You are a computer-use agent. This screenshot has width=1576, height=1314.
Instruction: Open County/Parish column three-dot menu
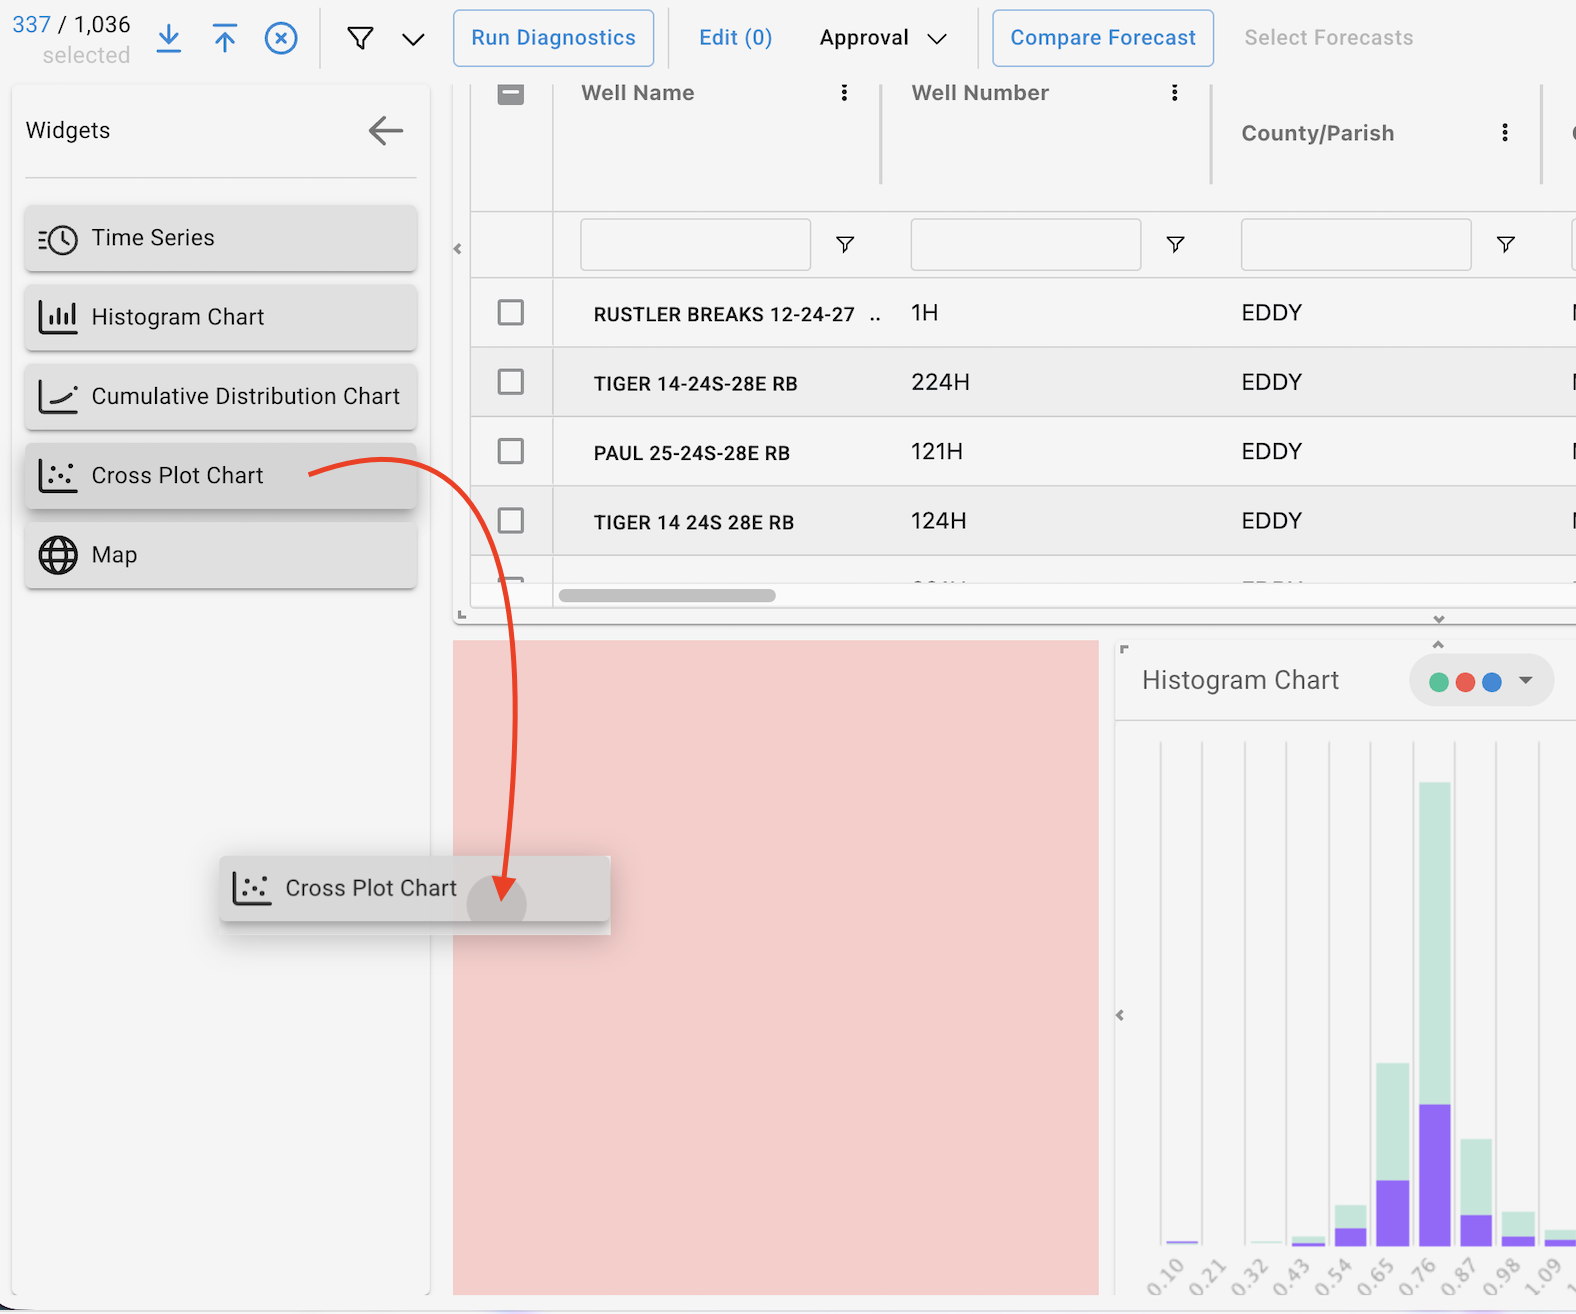(1504, 133)
